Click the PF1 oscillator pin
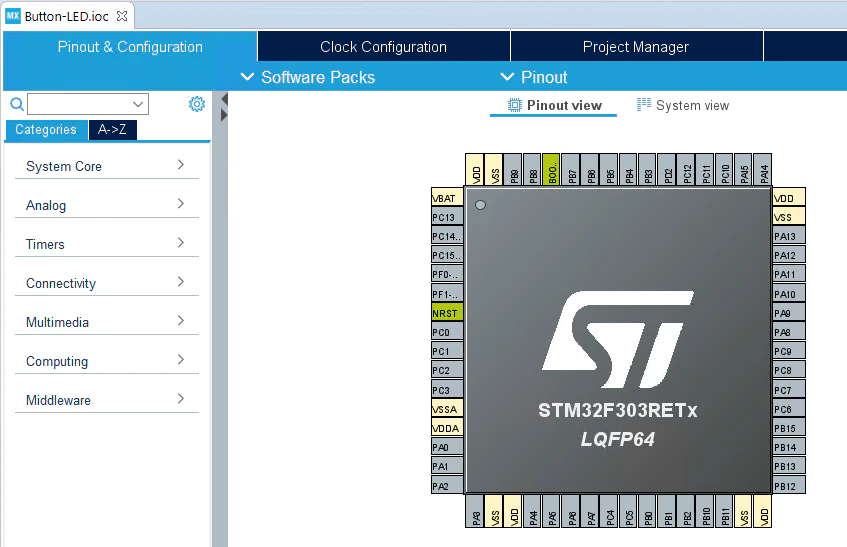This screenshot has width=847, height=547. [447, 294]
